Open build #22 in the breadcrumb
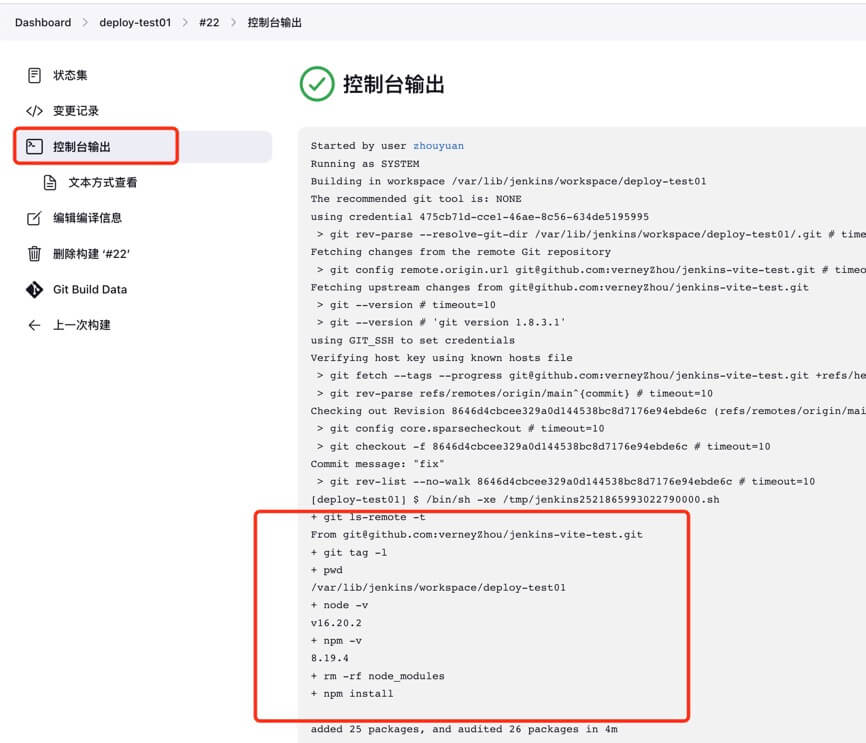866x743 pixels. (208, 22)
